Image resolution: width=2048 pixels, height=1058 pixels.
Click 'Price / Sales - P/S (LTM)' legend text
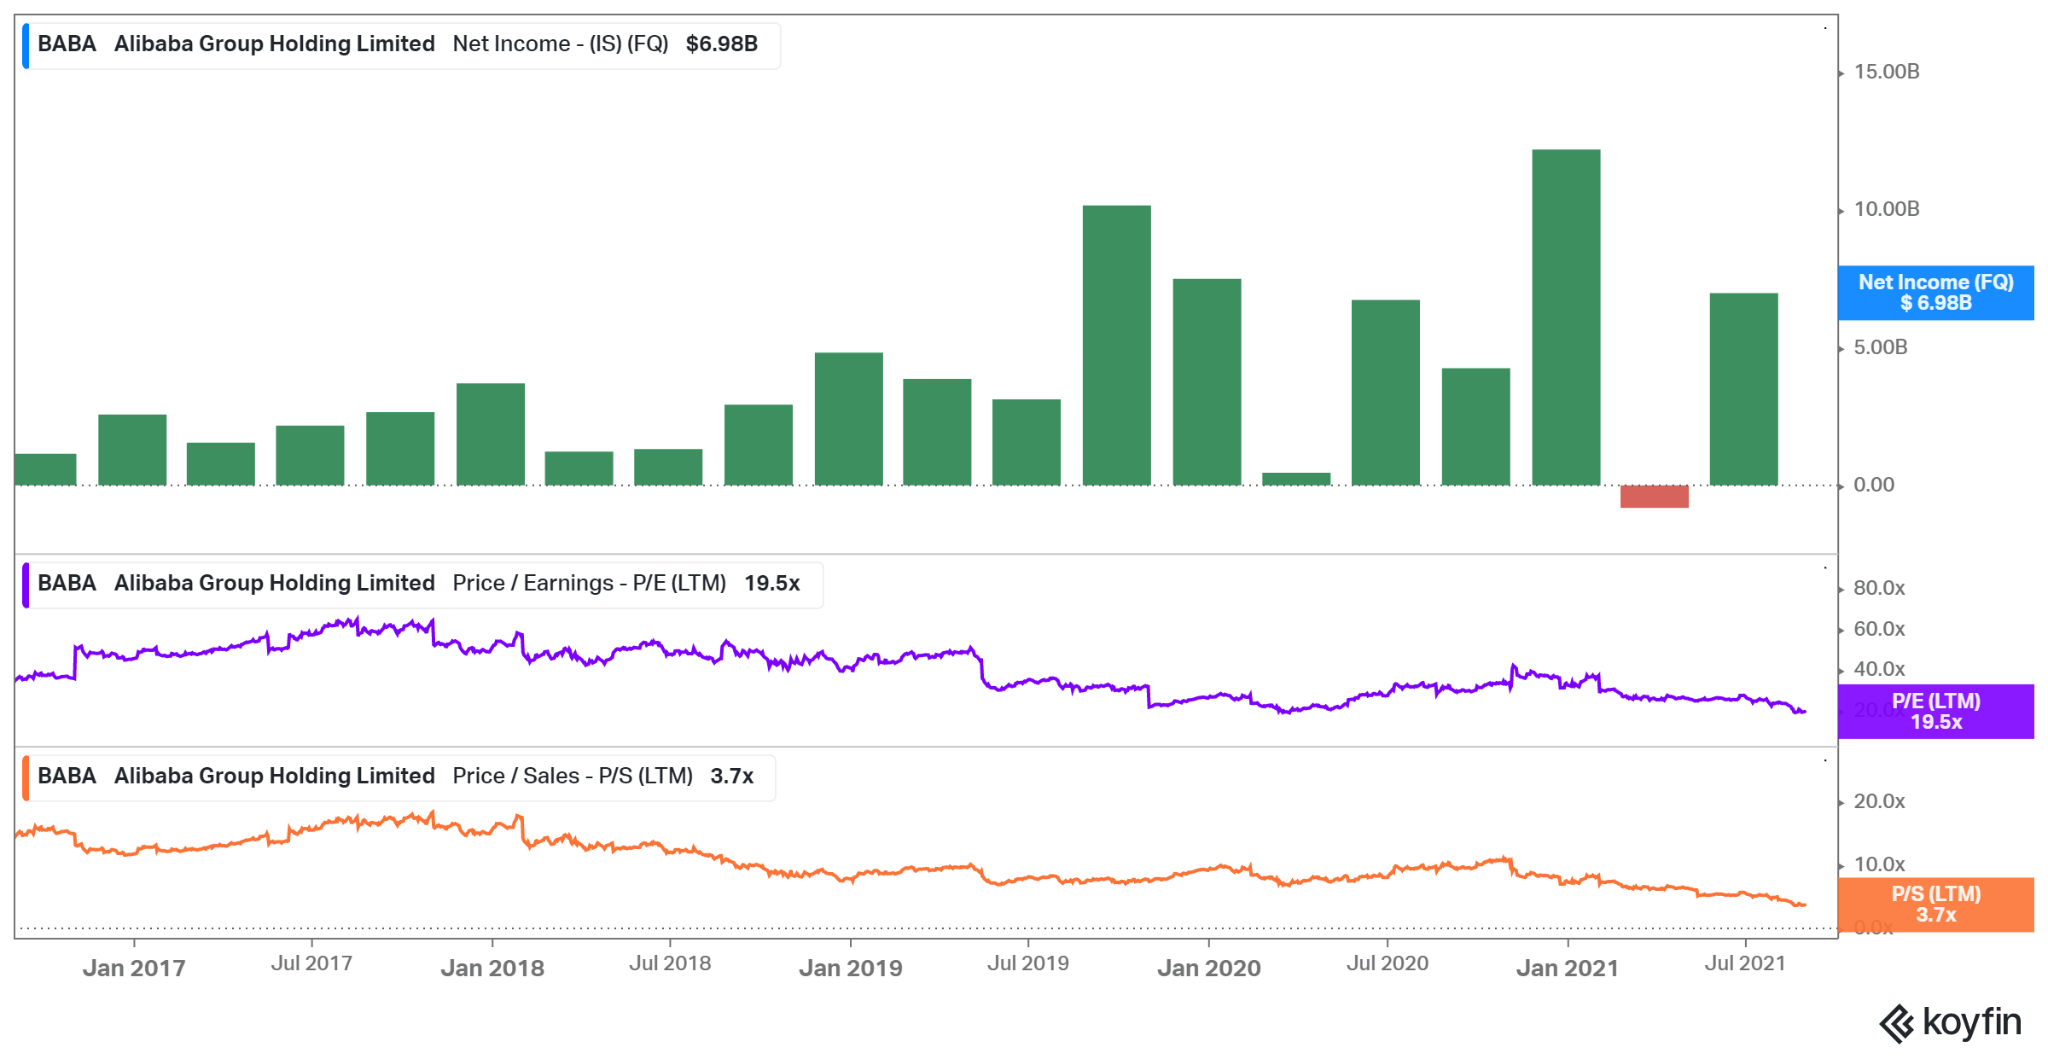coord(572,776)
